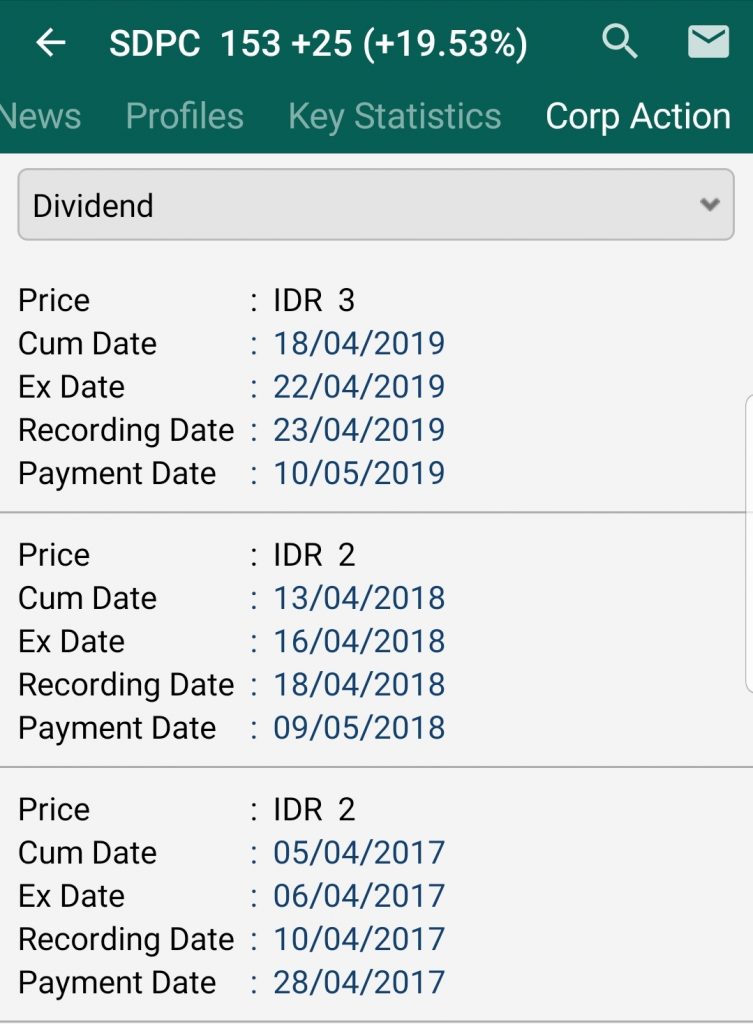The height and width of the screenshot is (1024, 753).
Task: Open the Profiles tab
Action: [184, 116]
